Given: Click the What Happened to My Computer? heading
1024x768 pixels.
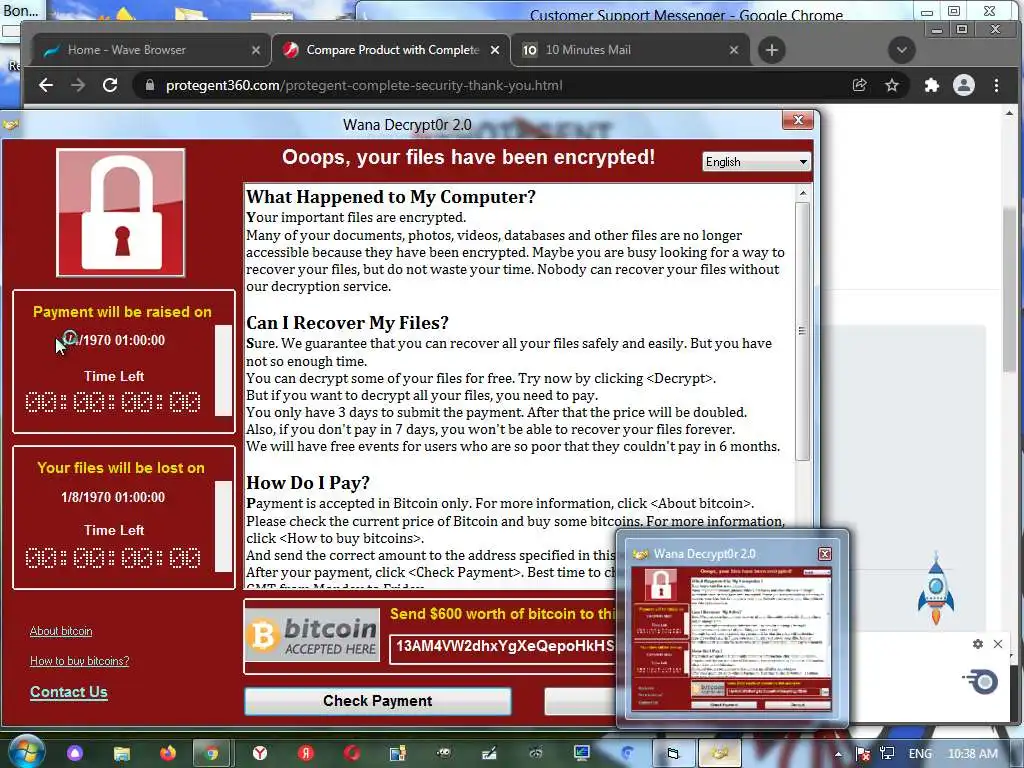Looking at the screenshot, I should pyautogui.click(x=391, y=197).
